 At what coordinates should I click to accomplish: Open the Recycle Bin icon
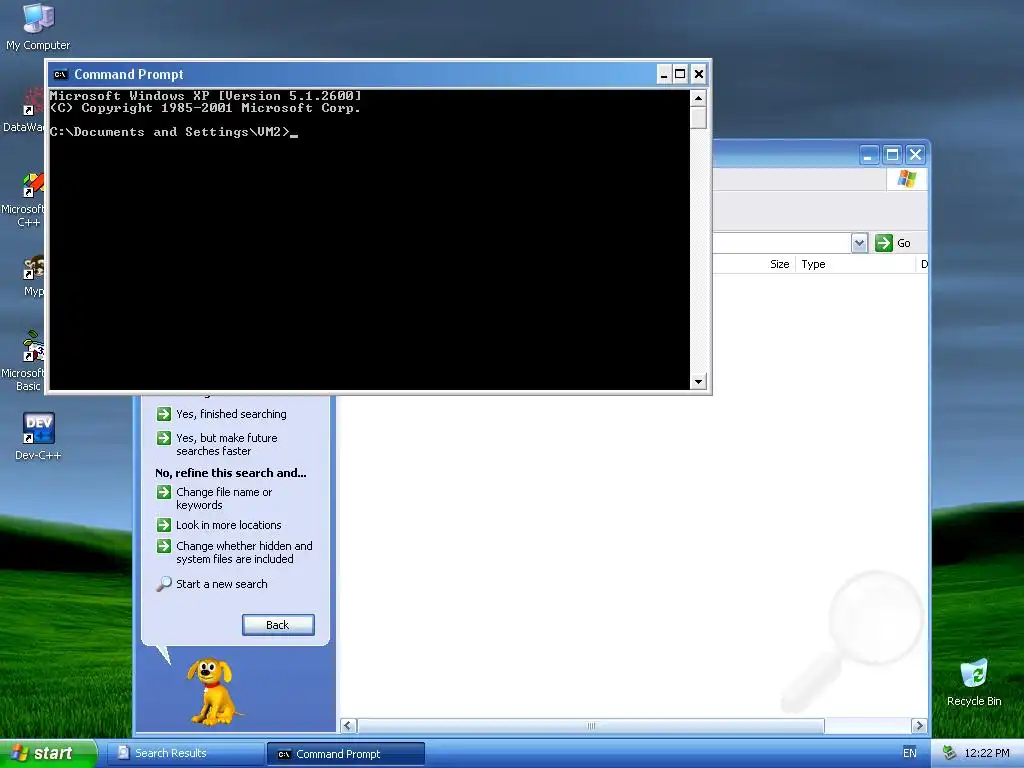[974, 682]
